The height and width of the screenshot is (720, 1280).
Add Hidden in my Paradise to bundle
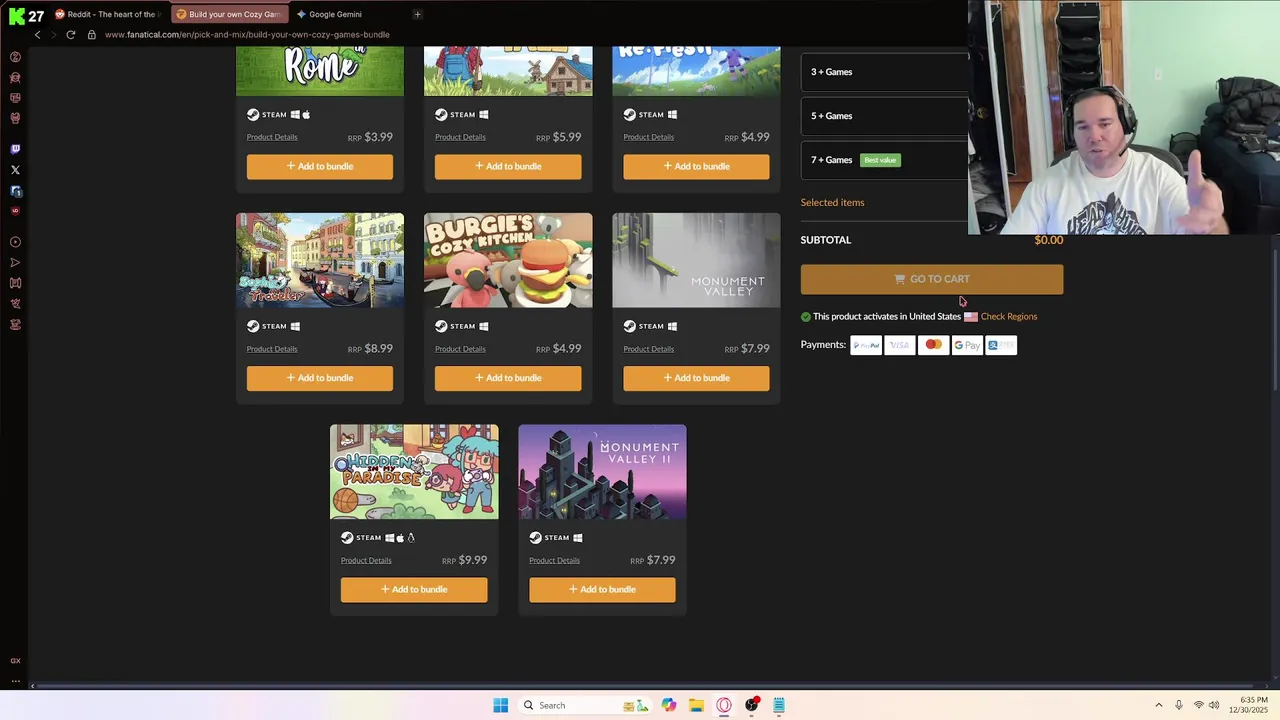click(x=414, y=589)
